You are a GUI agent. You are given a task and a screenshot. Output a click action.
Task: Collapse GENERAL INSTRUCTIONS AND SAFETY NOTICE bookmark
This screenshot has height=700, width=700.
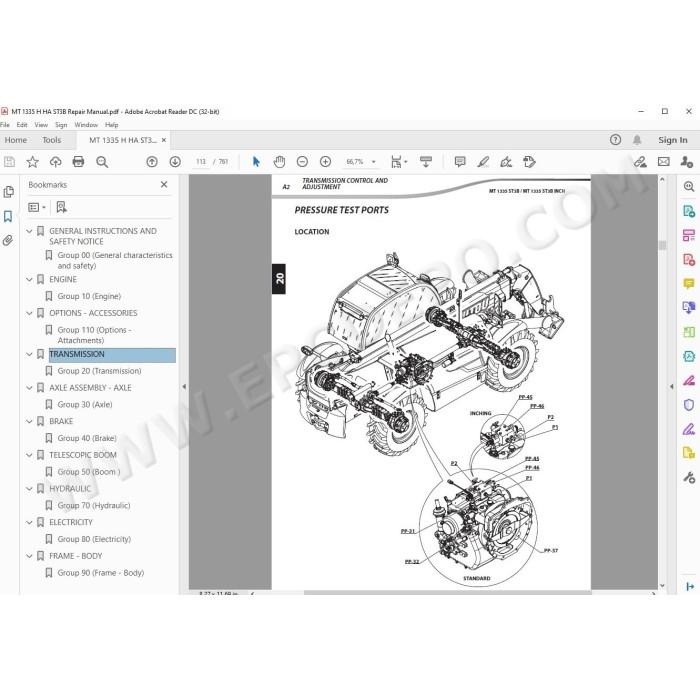point(29,231)
